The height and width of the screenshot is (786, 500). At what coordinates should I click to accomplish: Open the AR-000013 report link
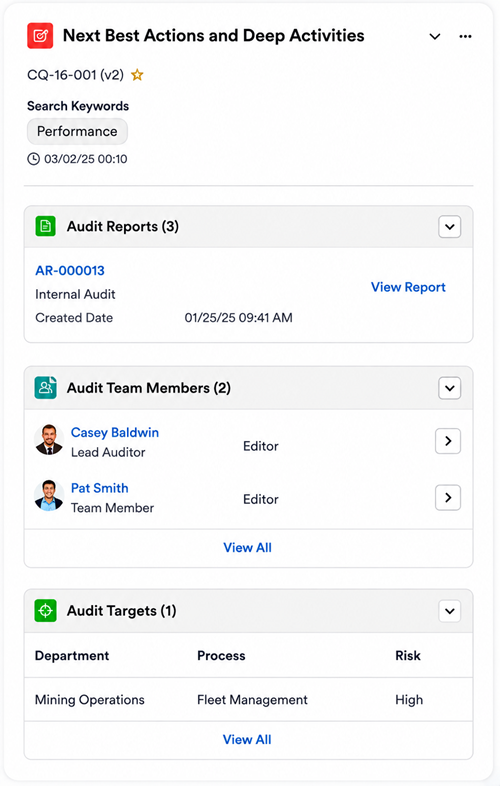click(x=70, y=271)
